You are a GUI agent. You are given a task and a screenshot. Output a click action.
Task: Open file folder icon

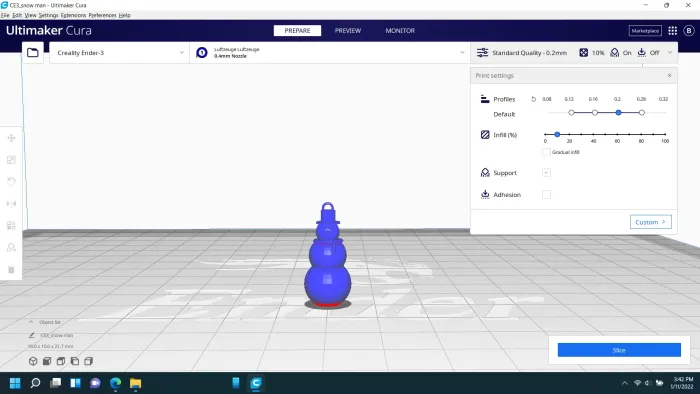coord(33,53)
